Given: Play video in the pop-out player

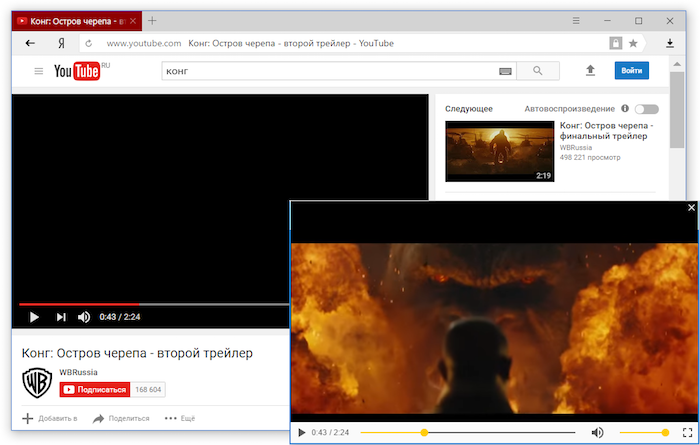Looking at the screenshot, I should [x=302, y=433].
